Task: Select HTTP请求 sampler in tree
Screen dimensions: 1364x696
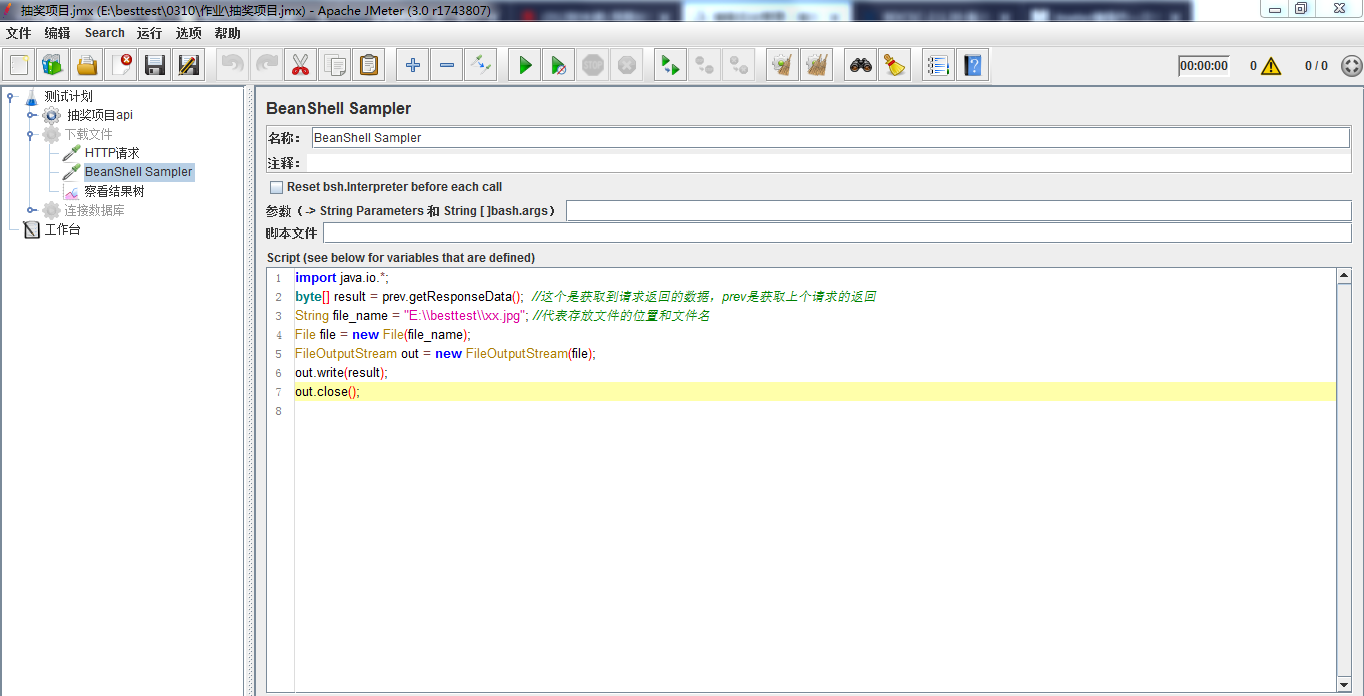Action: pyautogui.click(x=112, y=153)
